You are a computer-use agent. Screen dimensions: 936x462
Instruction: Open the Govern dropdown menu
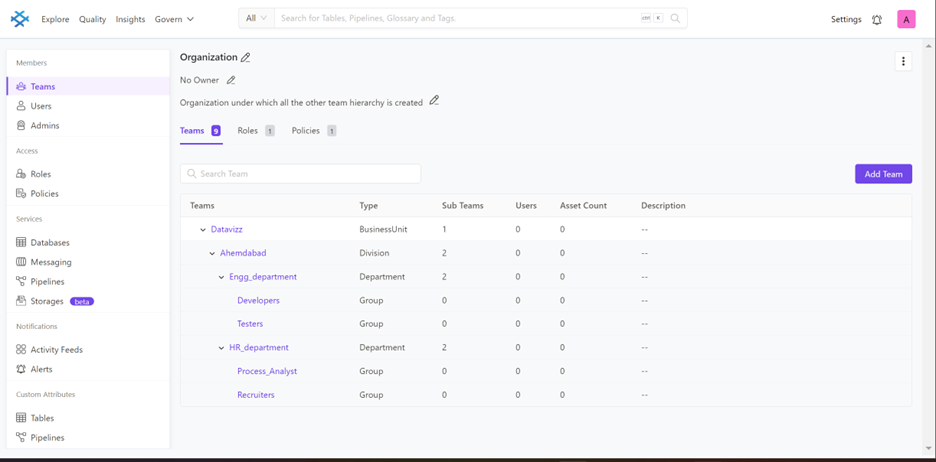[174, 19]
